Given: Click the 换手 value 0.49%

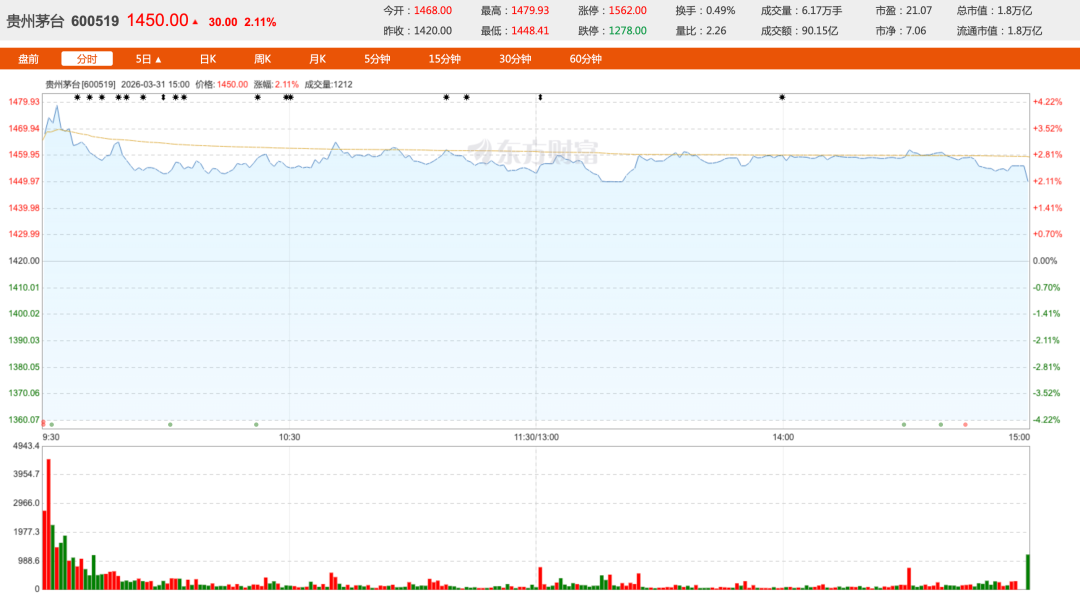Looking at the screenshot, I should click(720, 10).
